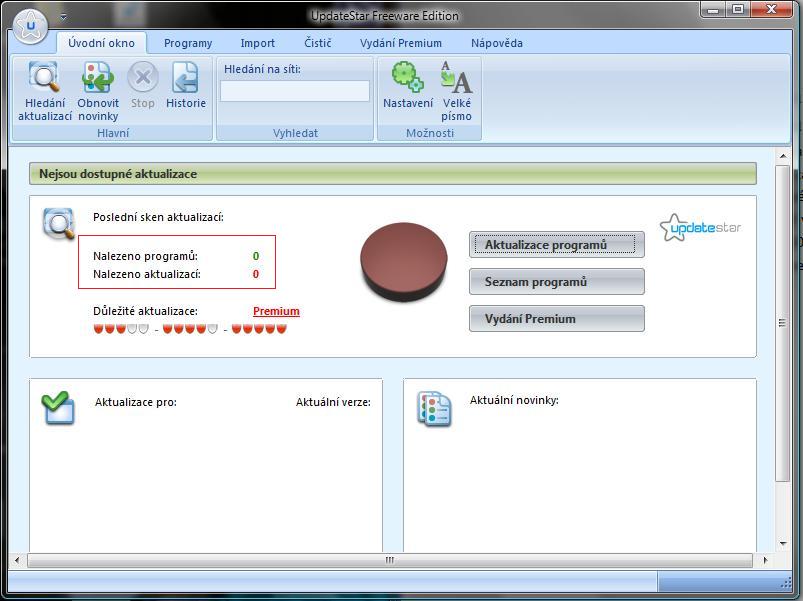Click the Aktualizace programů button

(557, 245)
